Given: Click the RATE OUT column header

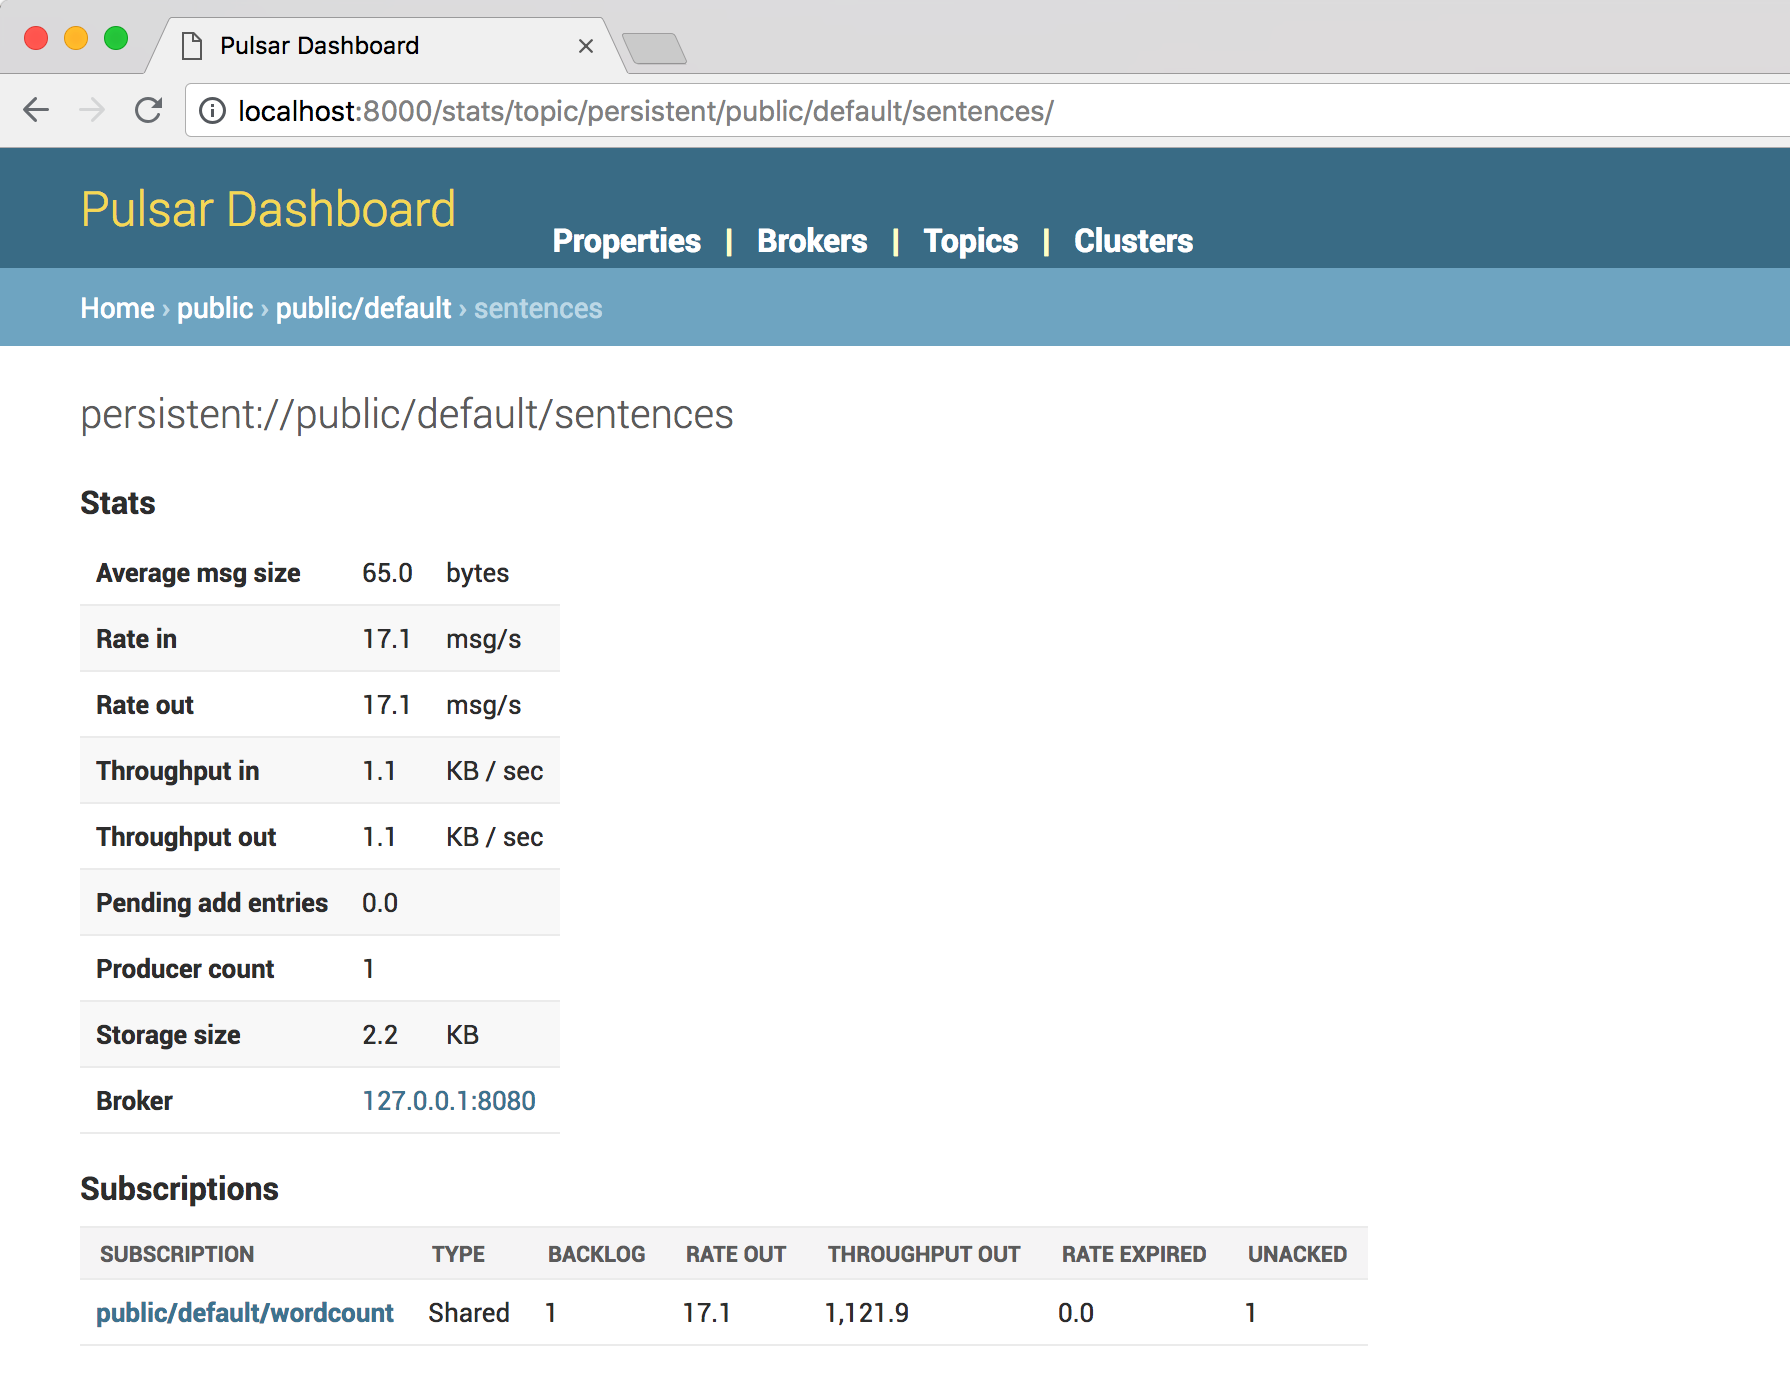Looking at the screenshot, I should pyautogui.click(x=736, y=1254).
